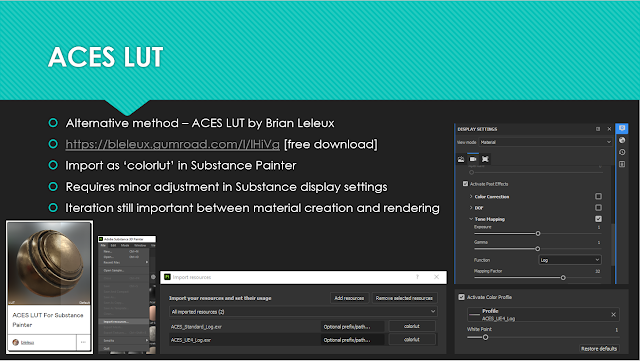
Task: Enable the Color Correction checkbox
Action: tap(598, 196)
